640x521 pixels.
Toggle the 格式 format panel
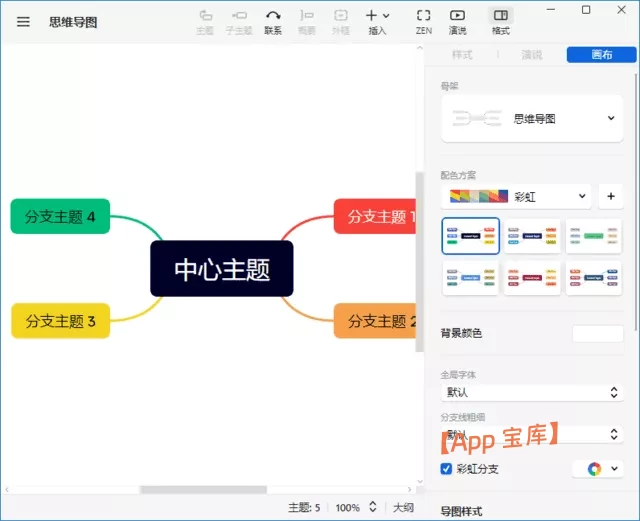coord(501,22)
